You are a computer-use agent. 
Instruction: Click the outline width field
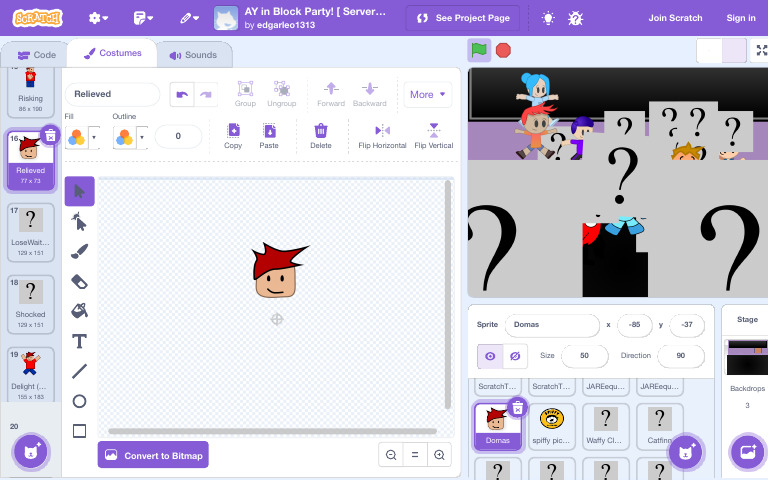[x=178, y=136]
